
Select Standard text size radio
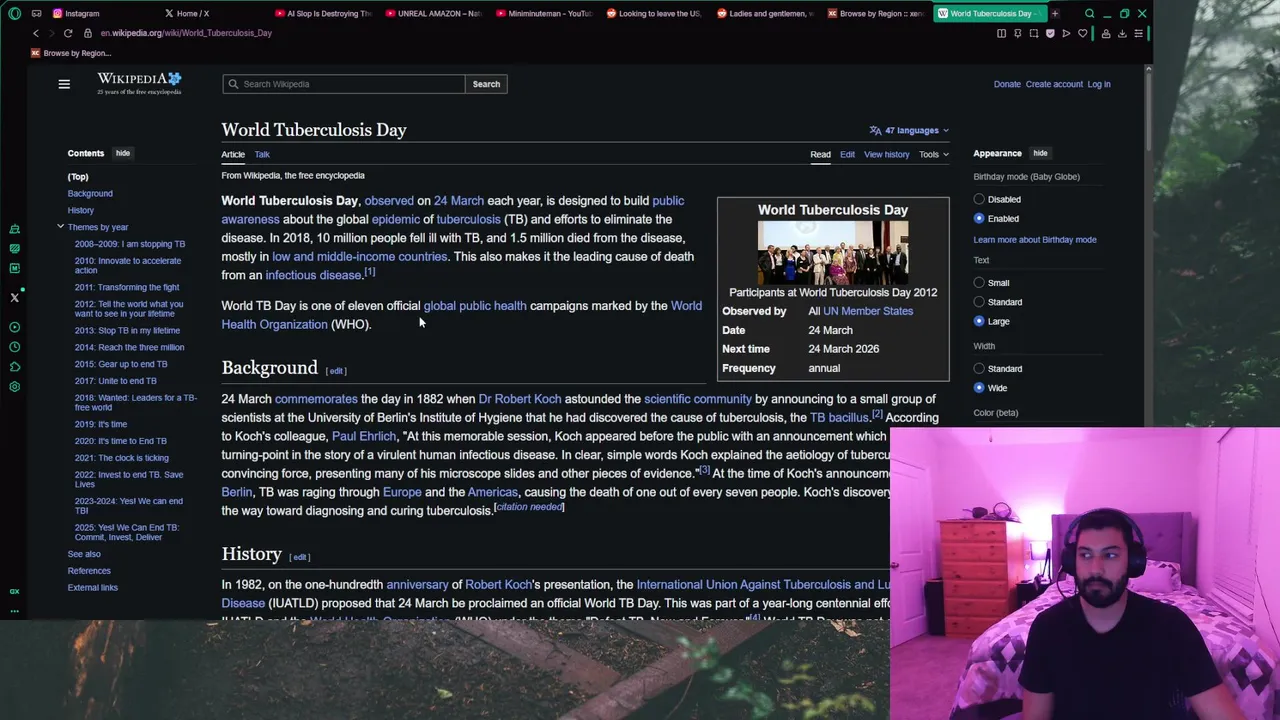(x=979, y=302)
